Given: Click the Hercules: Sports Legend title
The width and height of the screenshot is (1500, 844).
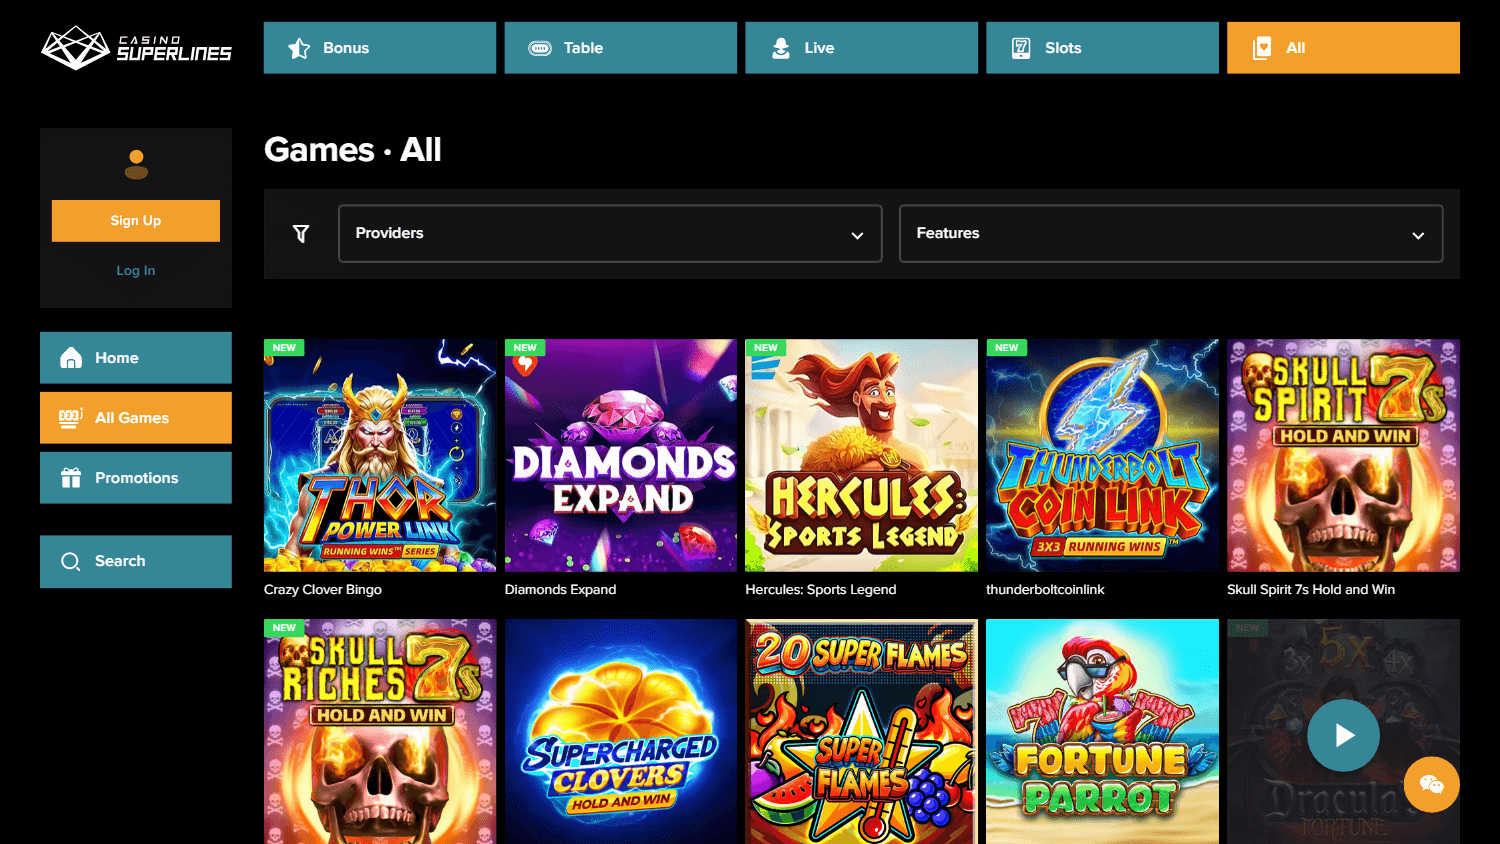Looking at the screenshot, I should [x=821, y=590].
